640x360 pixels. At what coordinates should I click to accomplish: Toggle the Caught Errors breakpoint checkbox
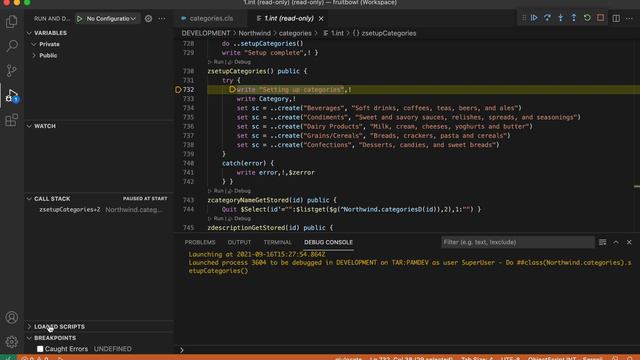[x=40, y=349]
